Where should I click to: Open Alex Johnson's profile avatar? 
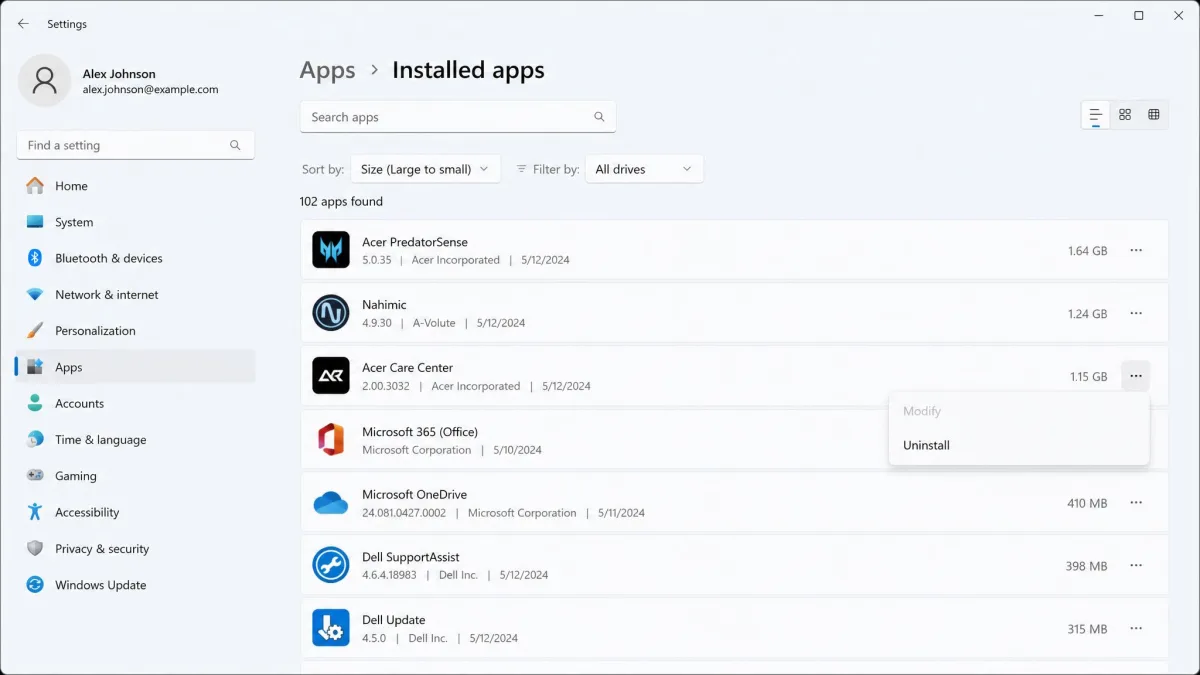pyautogui.click(x=44, y=81)
